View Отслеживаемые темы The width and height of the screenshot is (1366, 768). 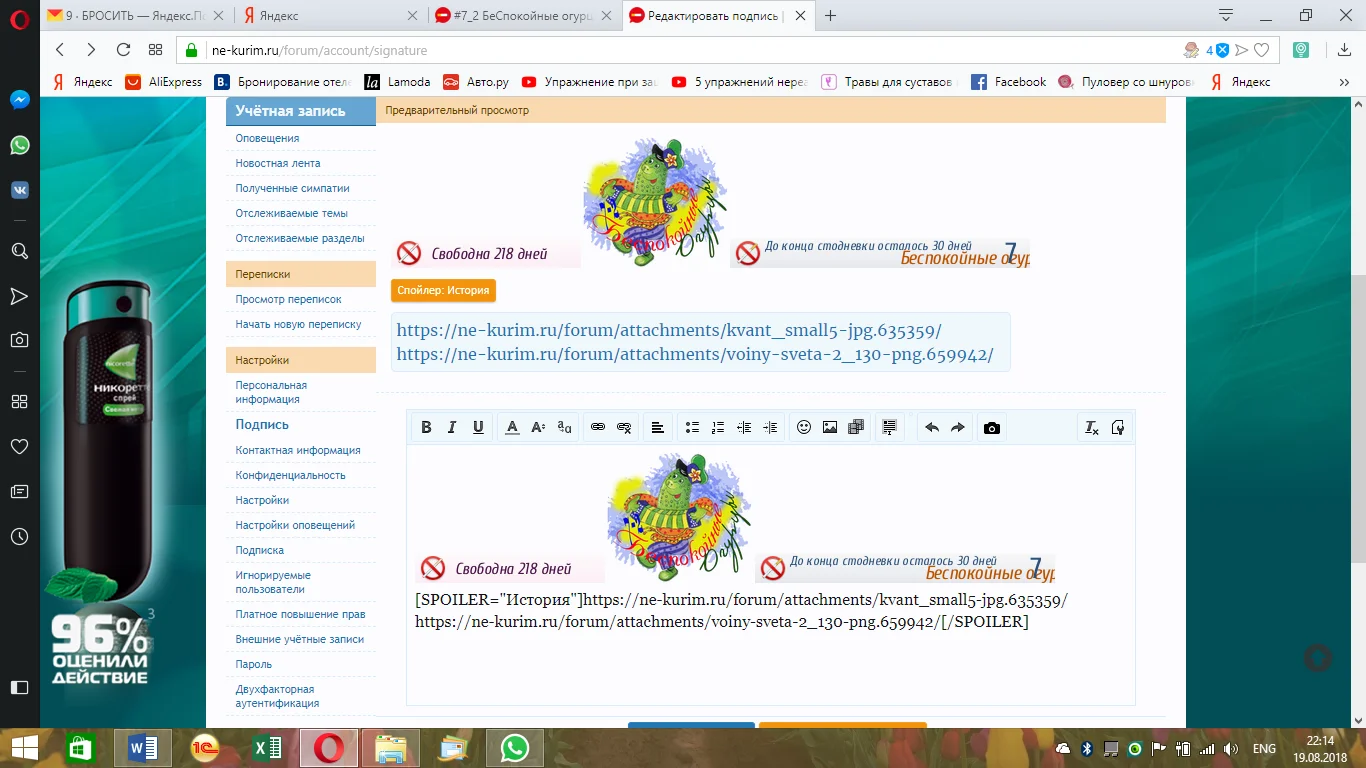pos(291,213)
